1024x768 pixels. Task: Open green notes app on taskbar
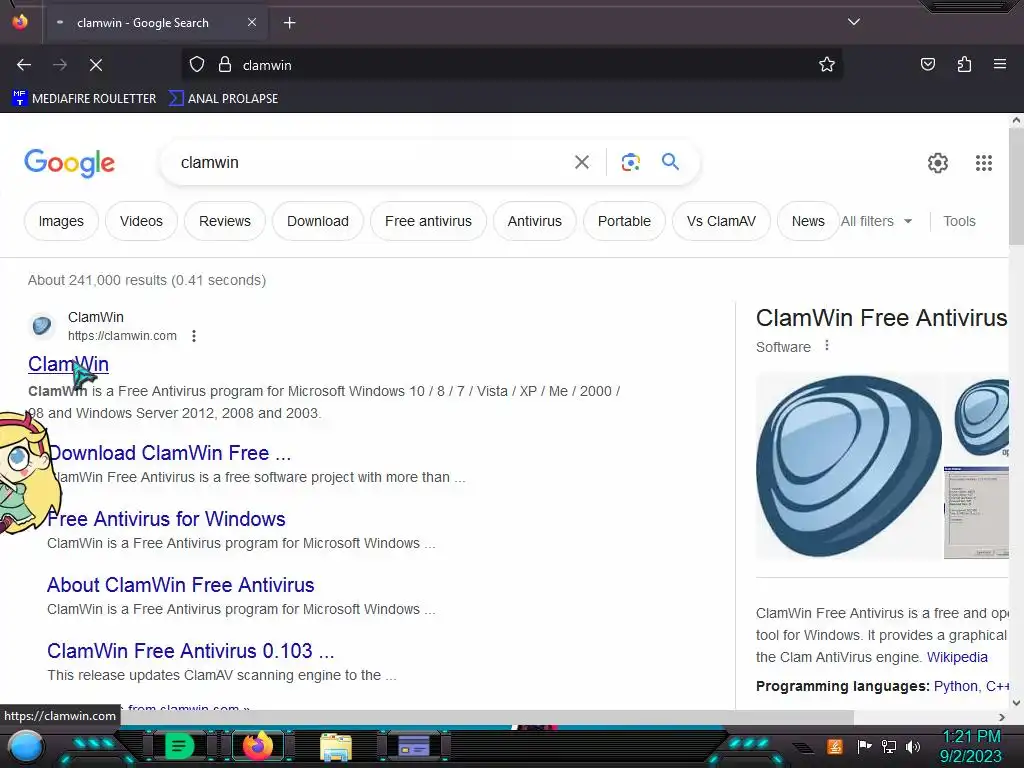[x=179, y=745]
